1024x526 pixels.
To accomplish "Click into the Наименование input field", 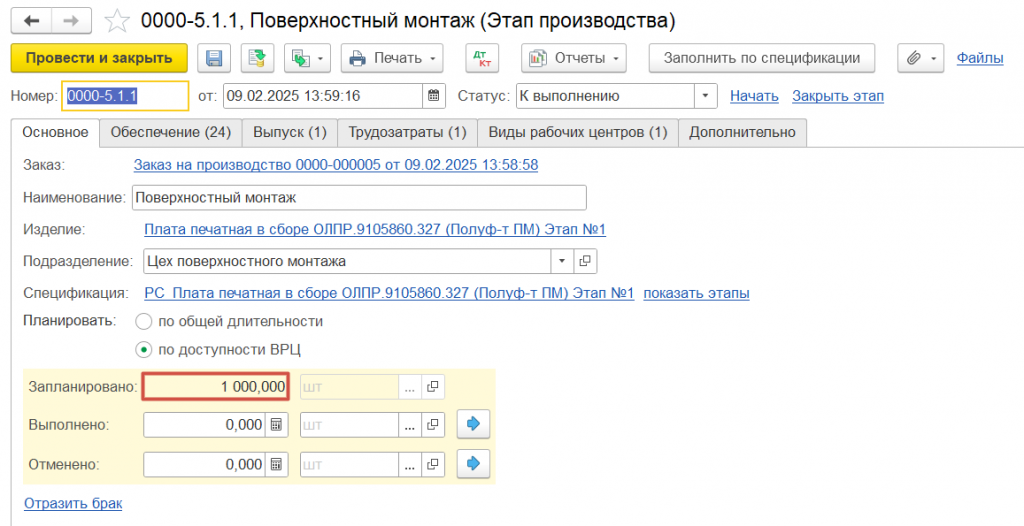I will pyautogui.click(x=359, y=197).
